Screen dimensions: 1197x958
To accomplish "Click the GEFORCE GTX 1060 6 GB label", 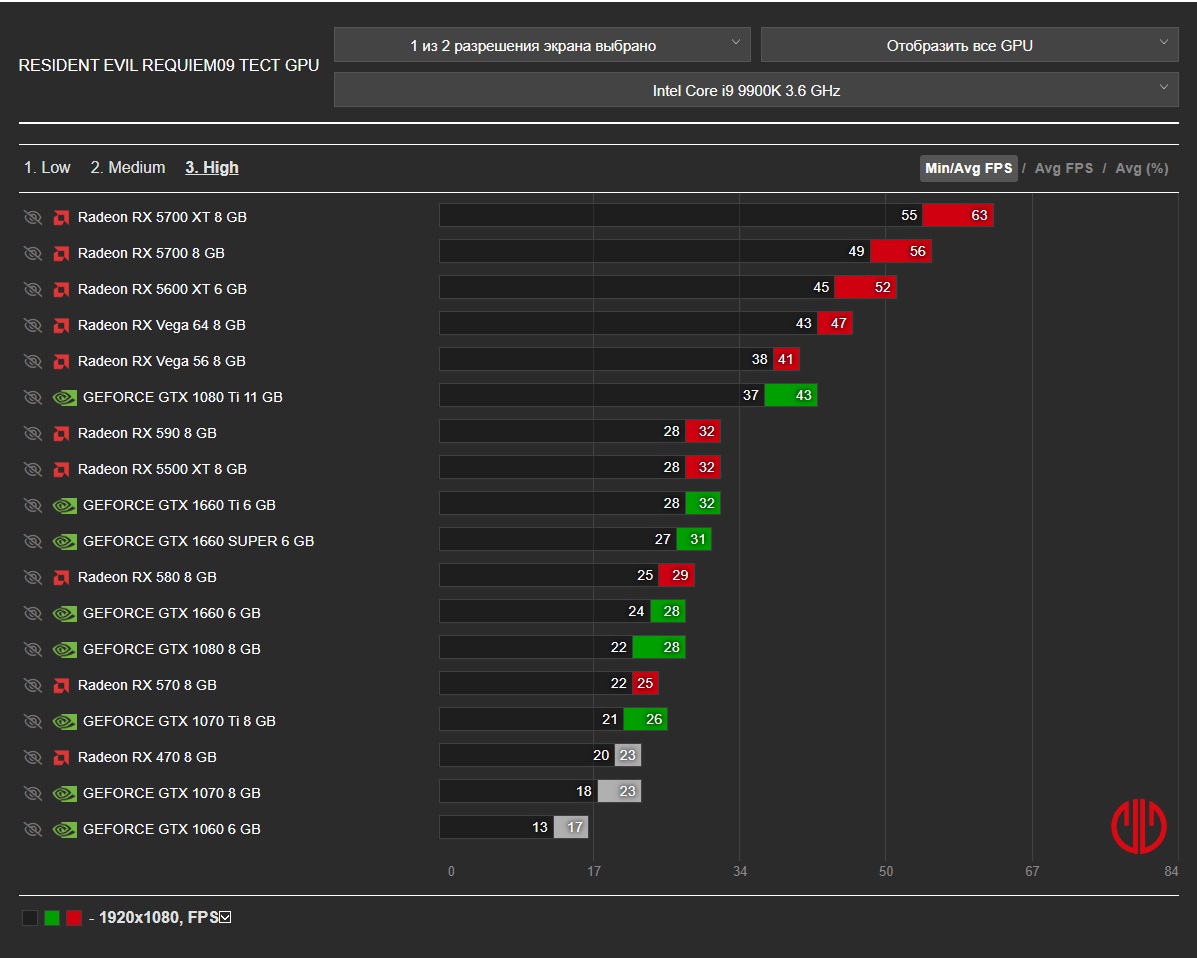I will 172,829.
